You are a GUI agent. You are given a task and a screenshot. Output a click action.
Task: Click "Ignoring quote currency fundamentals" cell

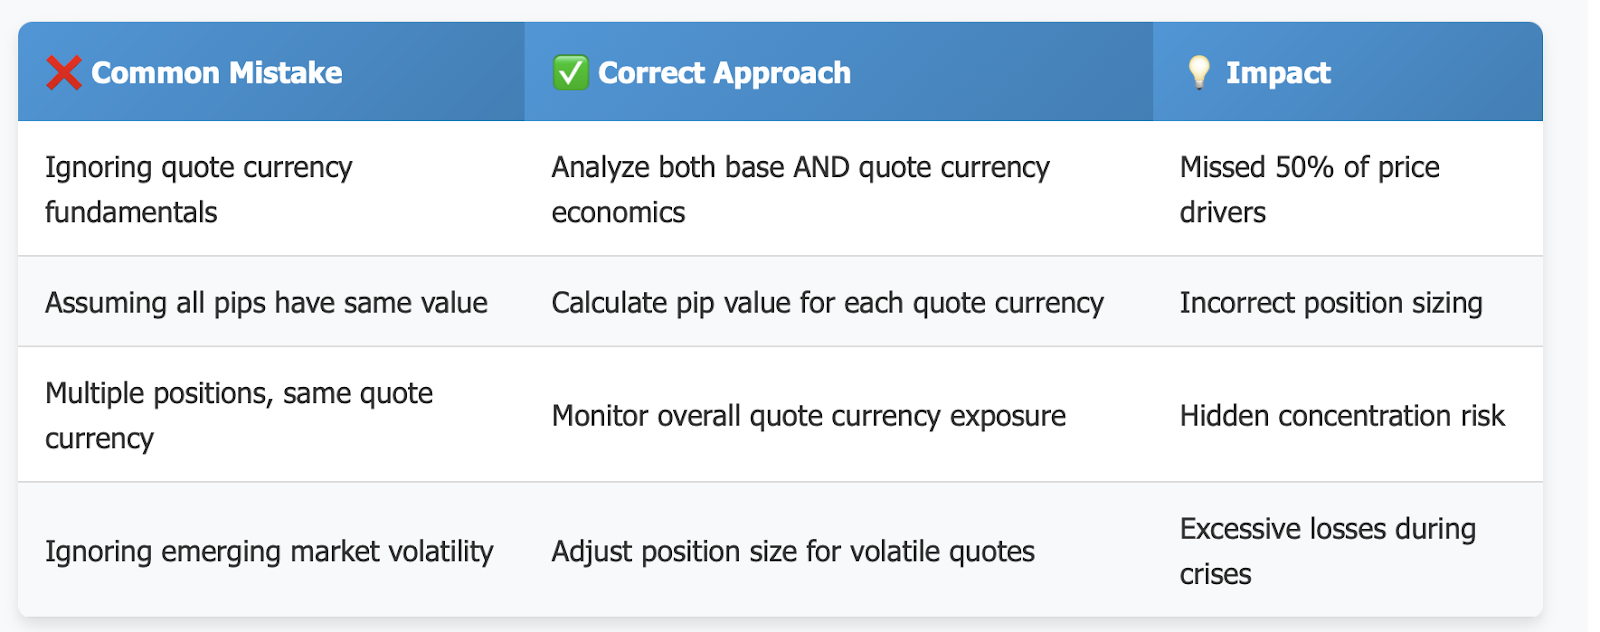pos(198,189)
